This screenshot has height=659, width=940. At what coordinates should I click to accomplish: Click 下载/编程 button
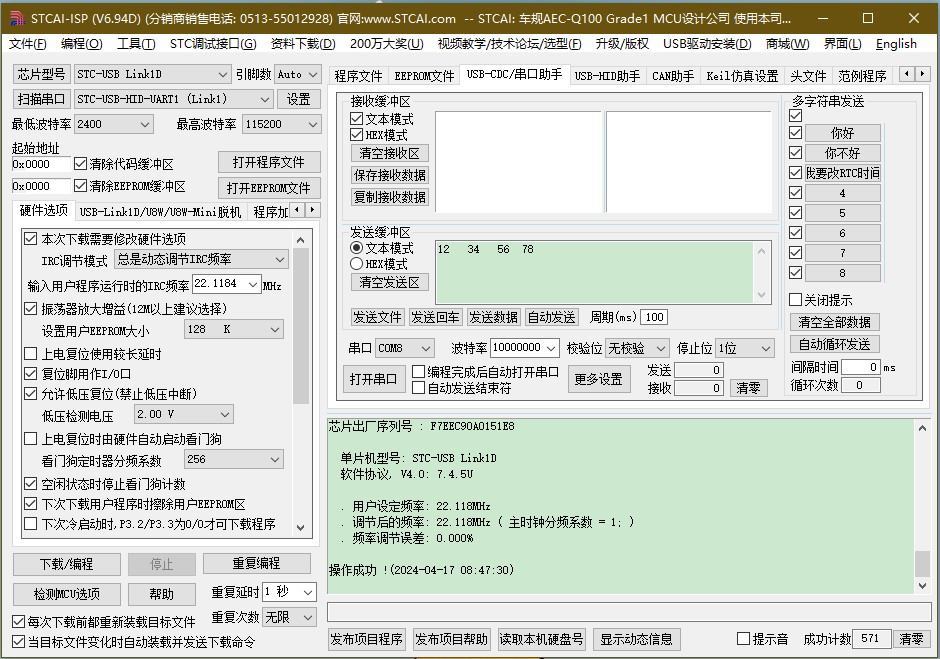tap(67, 564)
